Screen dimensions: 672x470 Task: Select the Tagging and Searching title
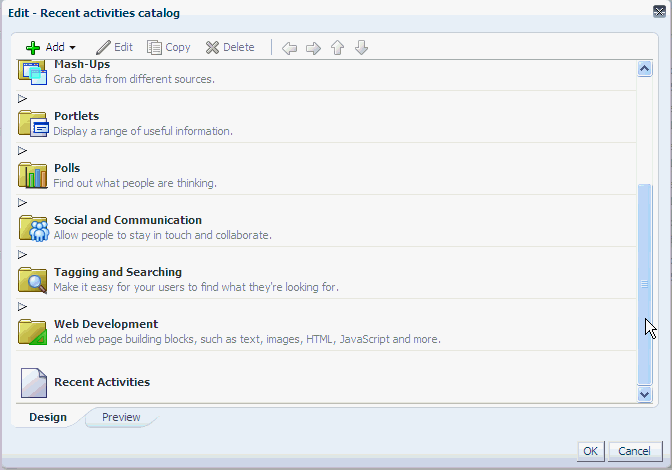pyautogui.click(x=118, y=272)
